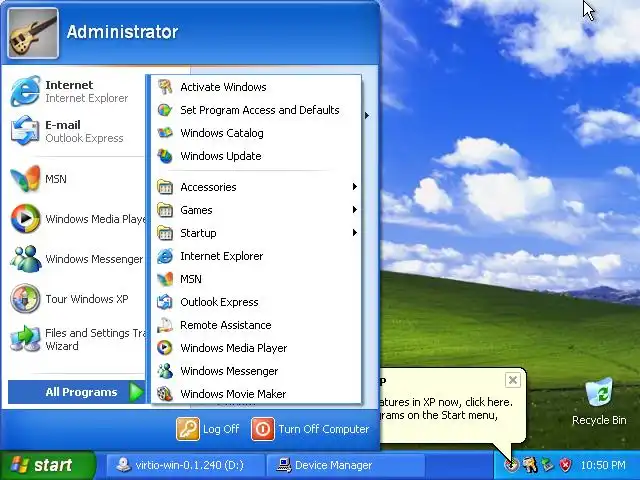Image resolution: width=640 pixels, height=480 pixels.
Task: Click Windows Messenger icon in All Programs list
Action: click(165, 371)
